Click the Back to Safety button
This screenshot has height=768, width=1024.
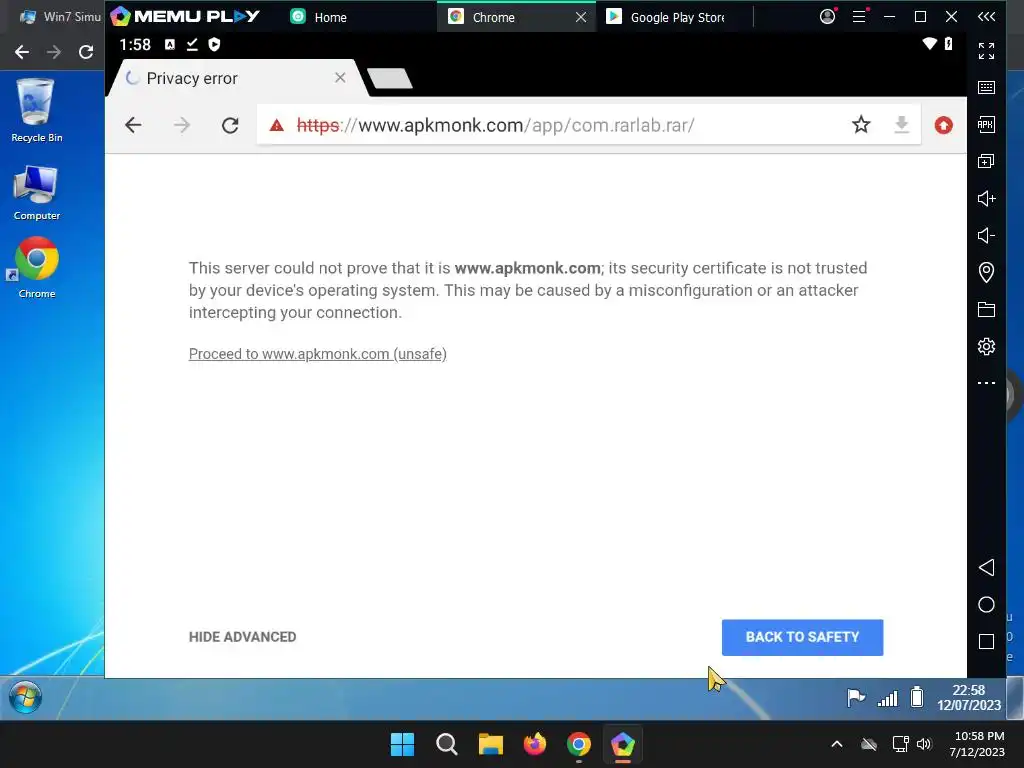(802, 637)
